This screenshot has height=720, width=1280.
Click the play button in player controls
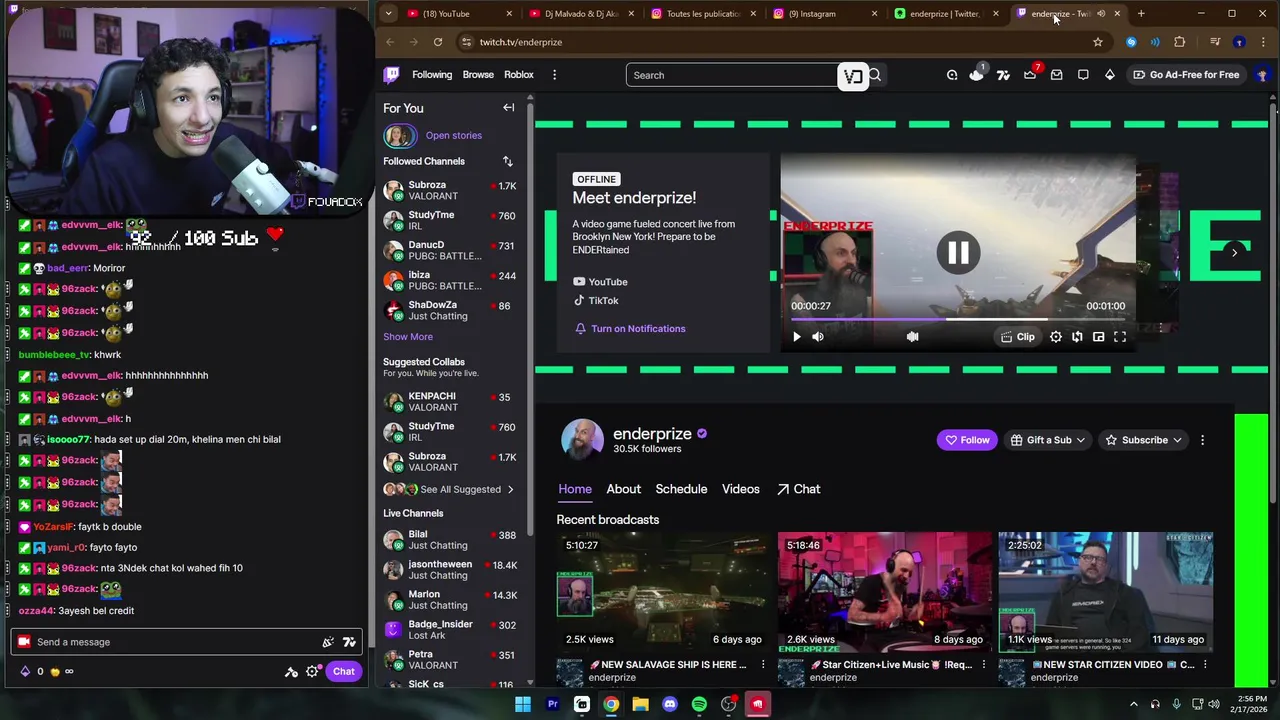point(797,337)
